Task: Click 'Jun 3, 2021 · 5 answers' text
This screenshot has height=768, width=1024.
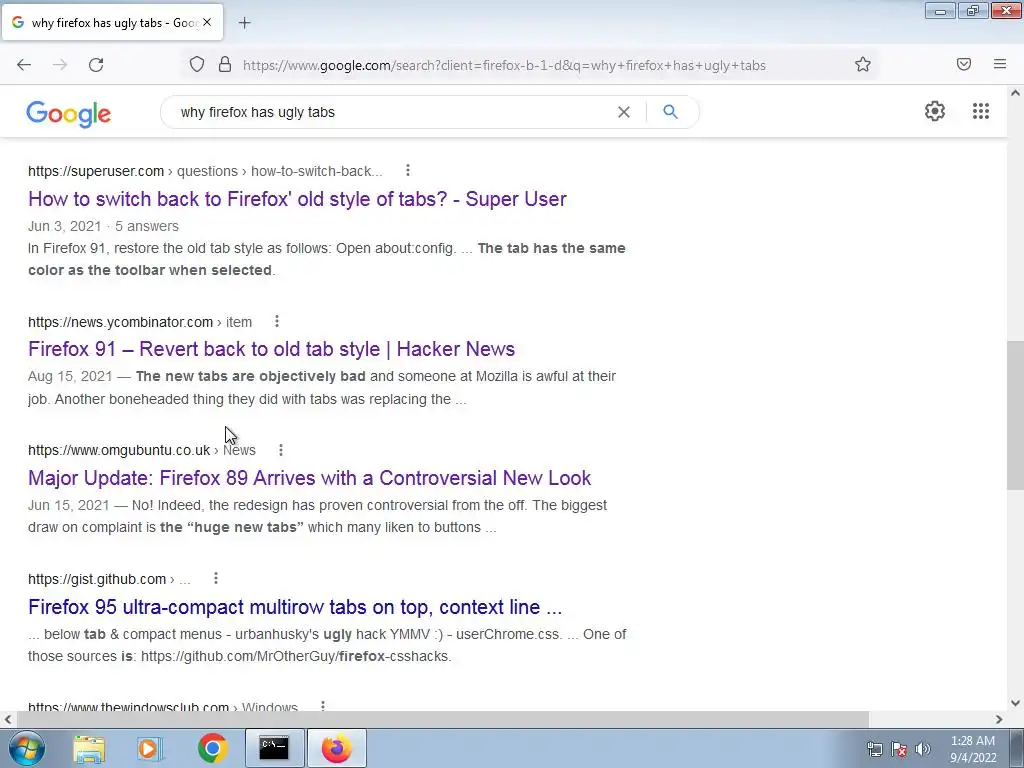Action: (x=103, y=226)
